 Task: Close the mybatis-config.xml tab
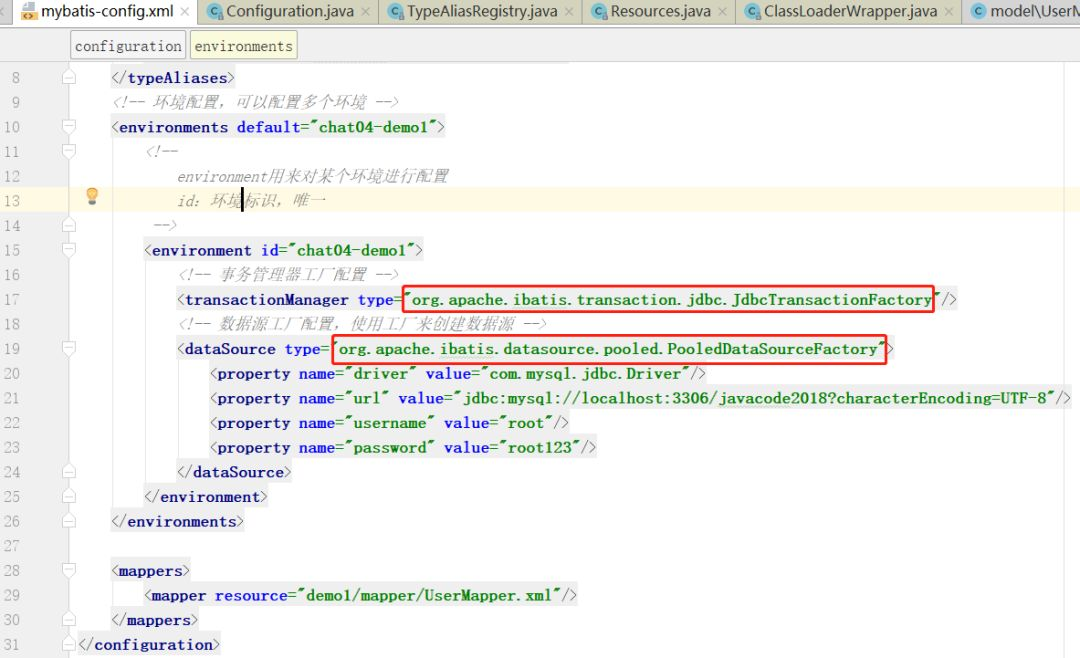[183, 12]
